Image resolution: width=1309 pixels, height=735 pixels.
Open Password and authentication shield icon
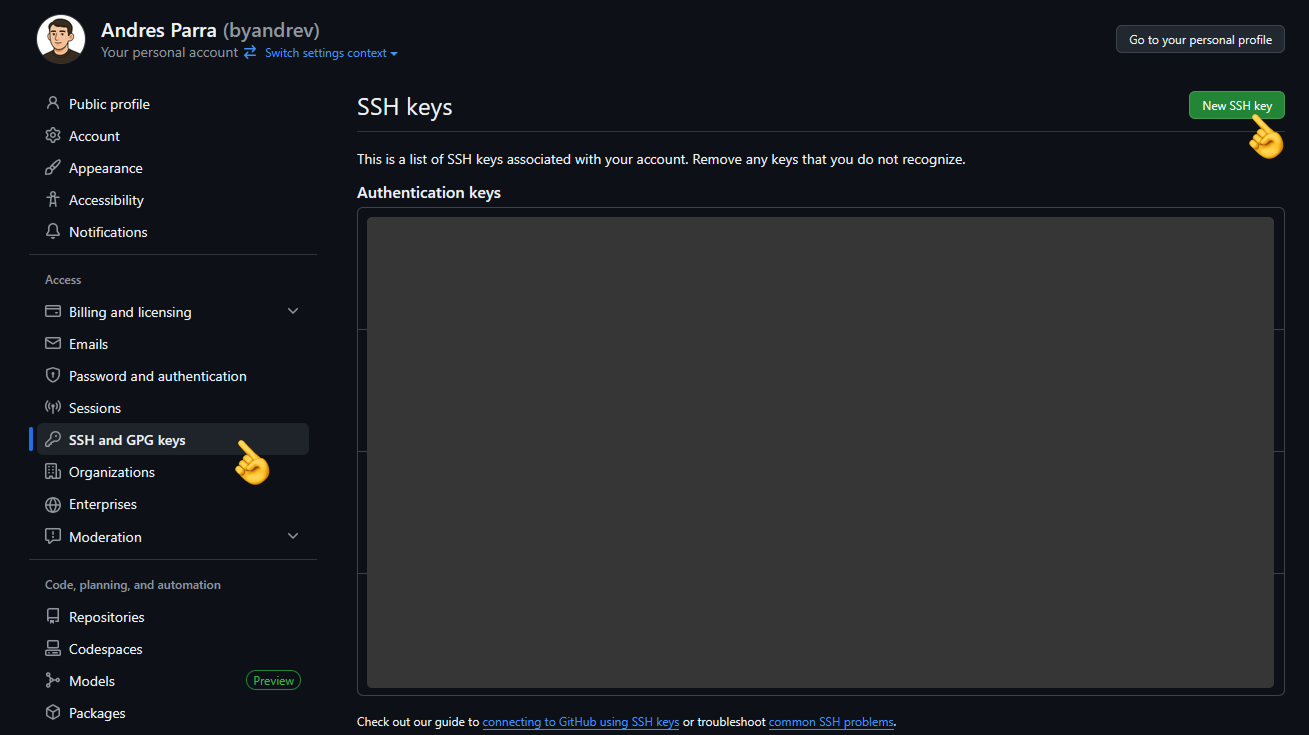52,375
